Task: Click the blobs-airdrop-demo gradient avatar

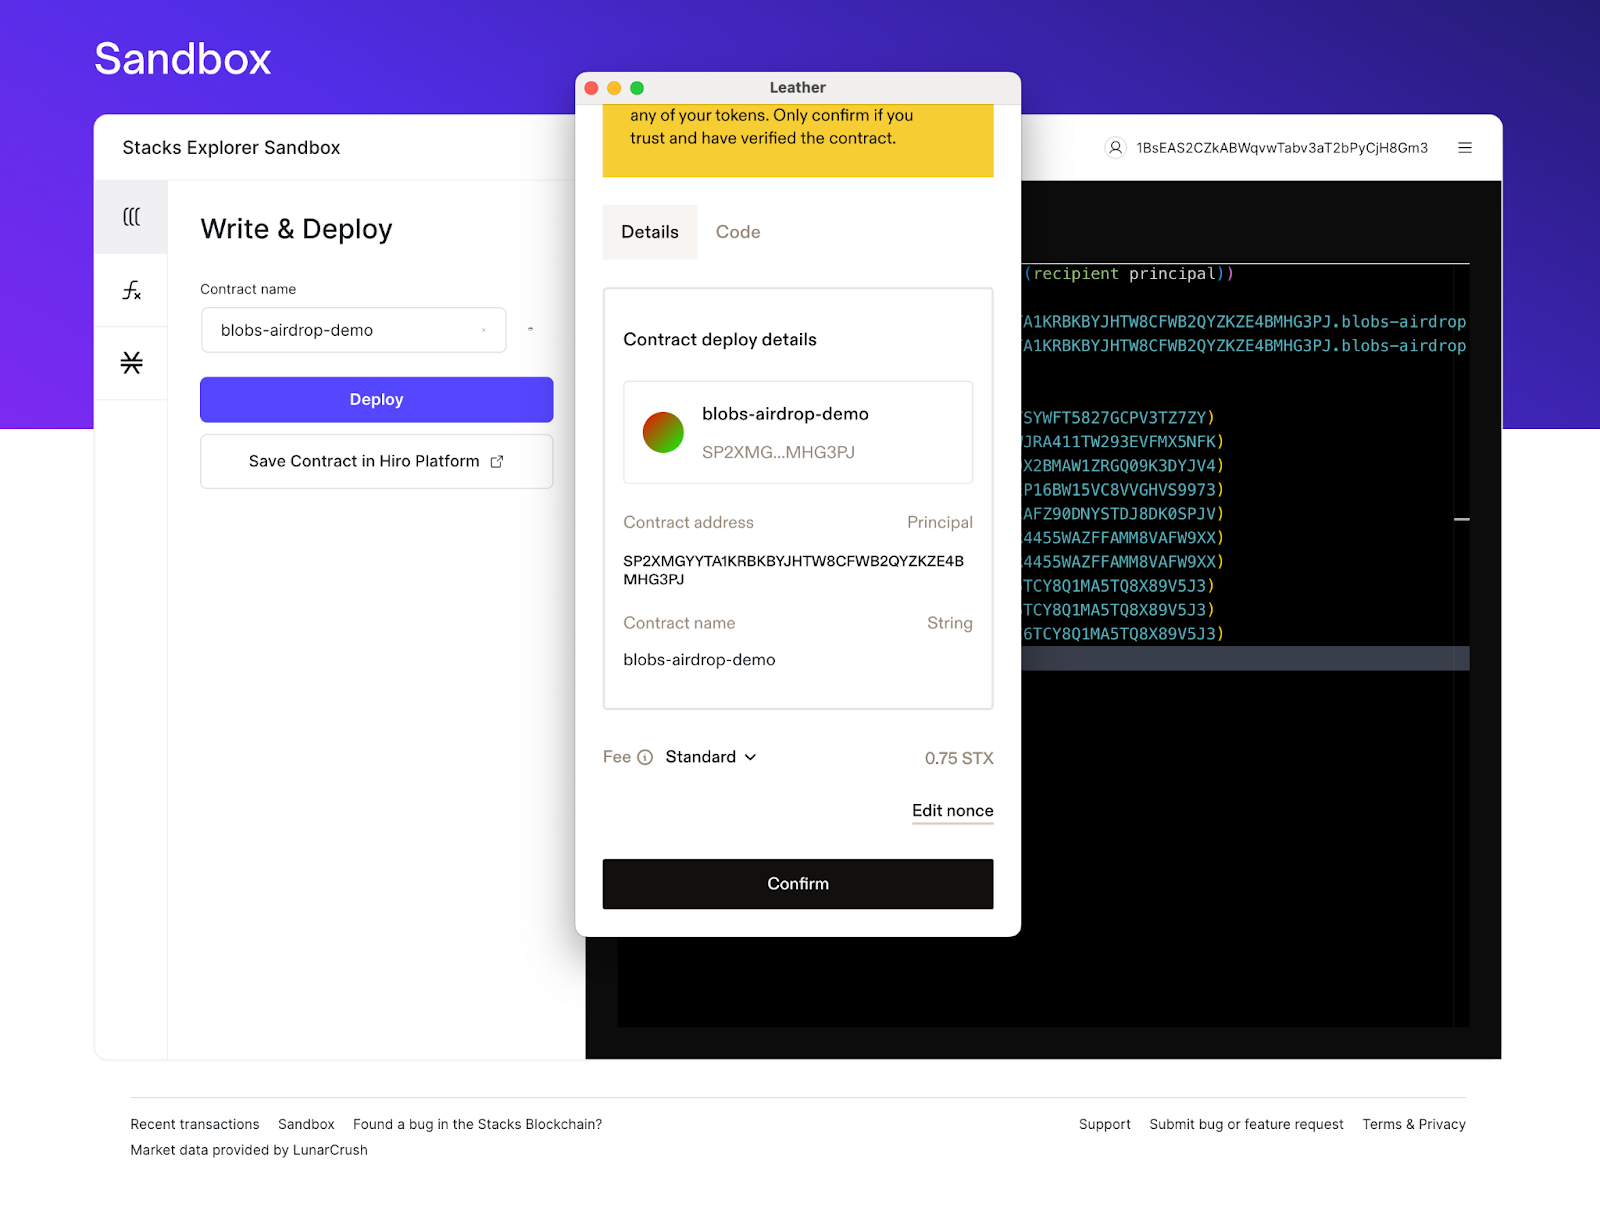Action: [x=663, y=432]
